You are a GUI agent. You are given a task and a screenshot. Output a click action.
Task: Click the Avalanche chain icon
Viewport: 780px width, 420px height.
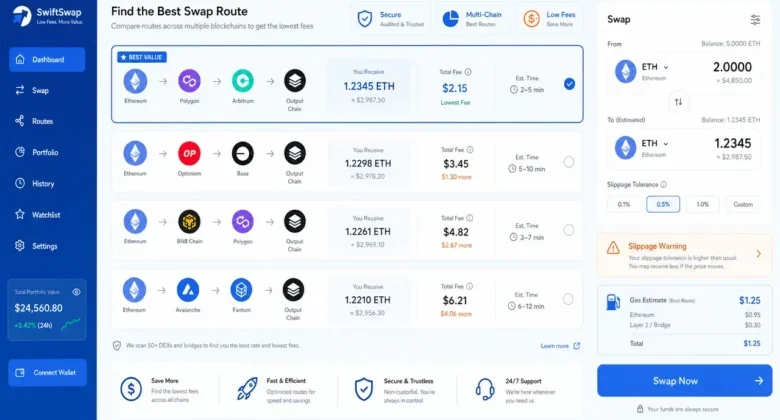pyautogui.click(x=188, y=290)
